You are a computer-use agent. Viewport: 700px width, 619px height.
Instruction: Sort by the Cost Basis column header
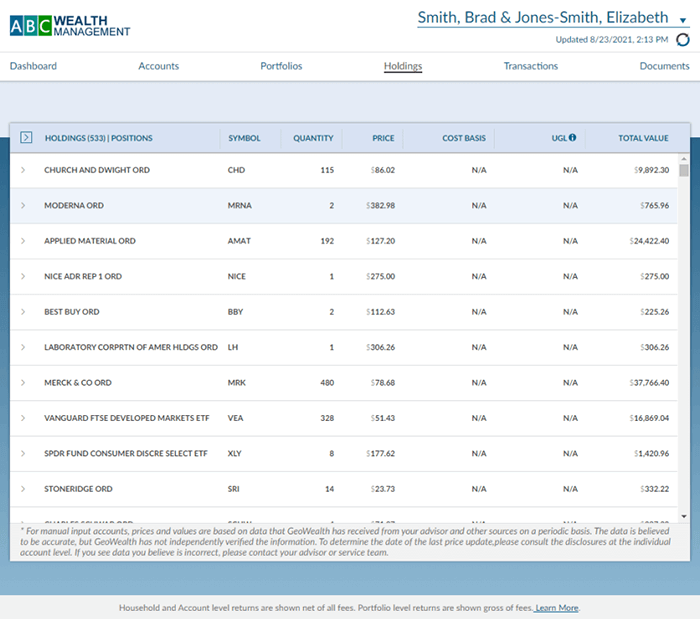tap(464, 138)
